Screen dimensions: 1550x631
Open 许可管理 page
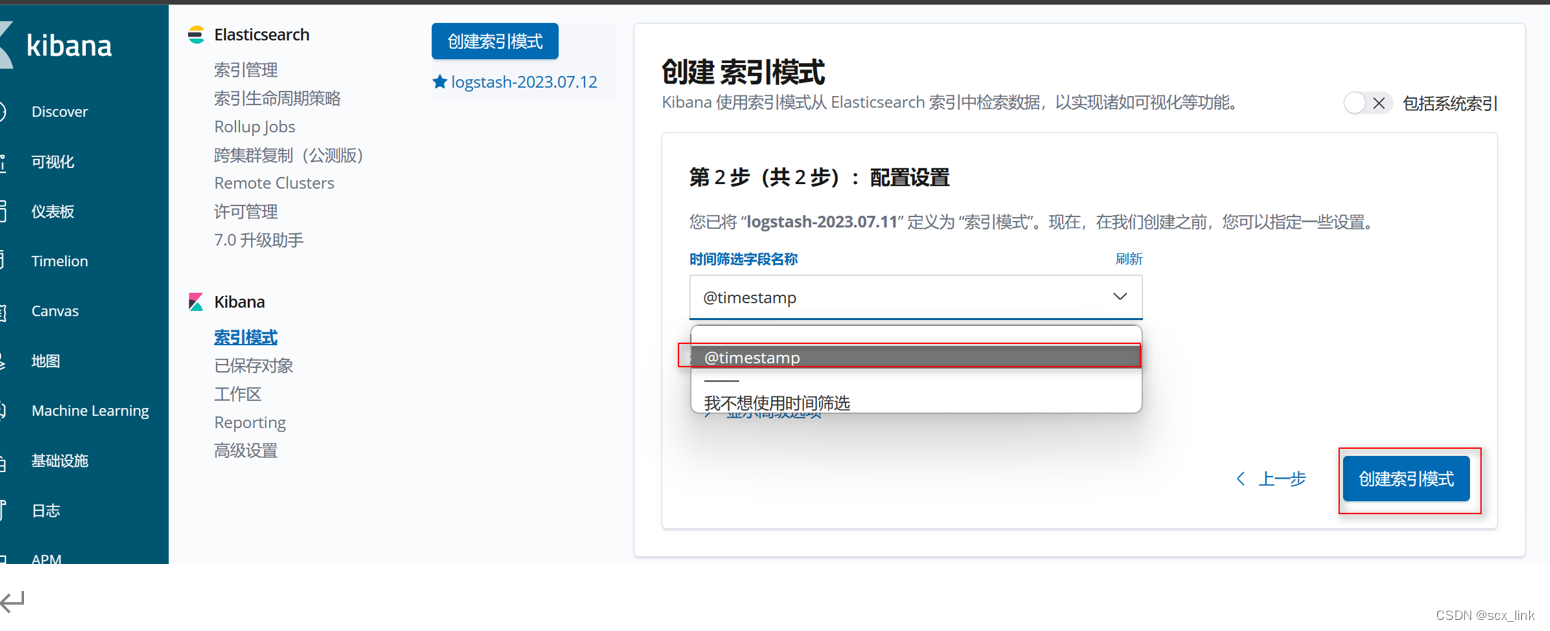(245, 212)
